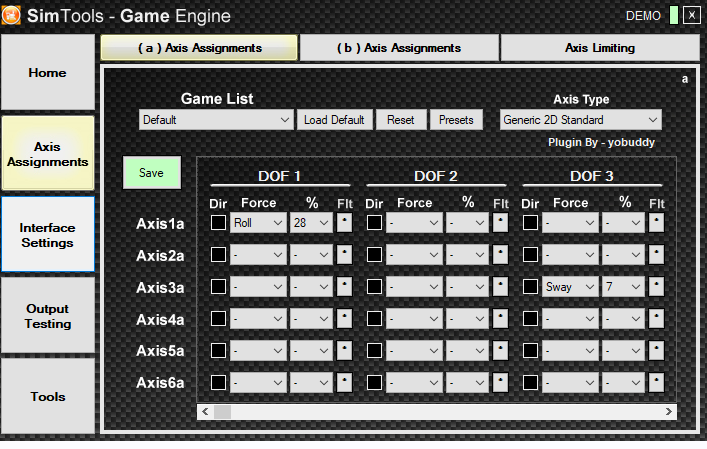Switch to the (b) Axis Assignments tab
Screen dimensions: 707x449
[399, 48]
